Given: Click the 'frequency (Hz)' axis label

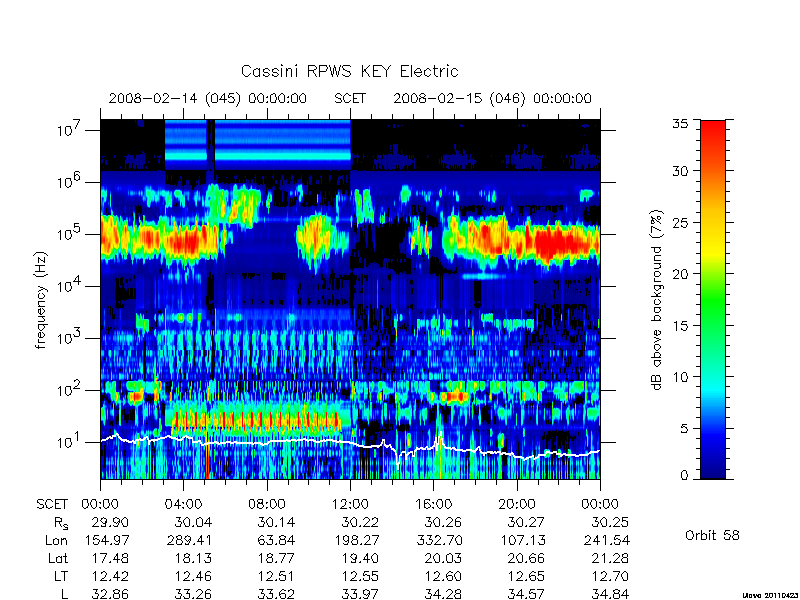Looking at the screenshot, I should pos(41,300).
